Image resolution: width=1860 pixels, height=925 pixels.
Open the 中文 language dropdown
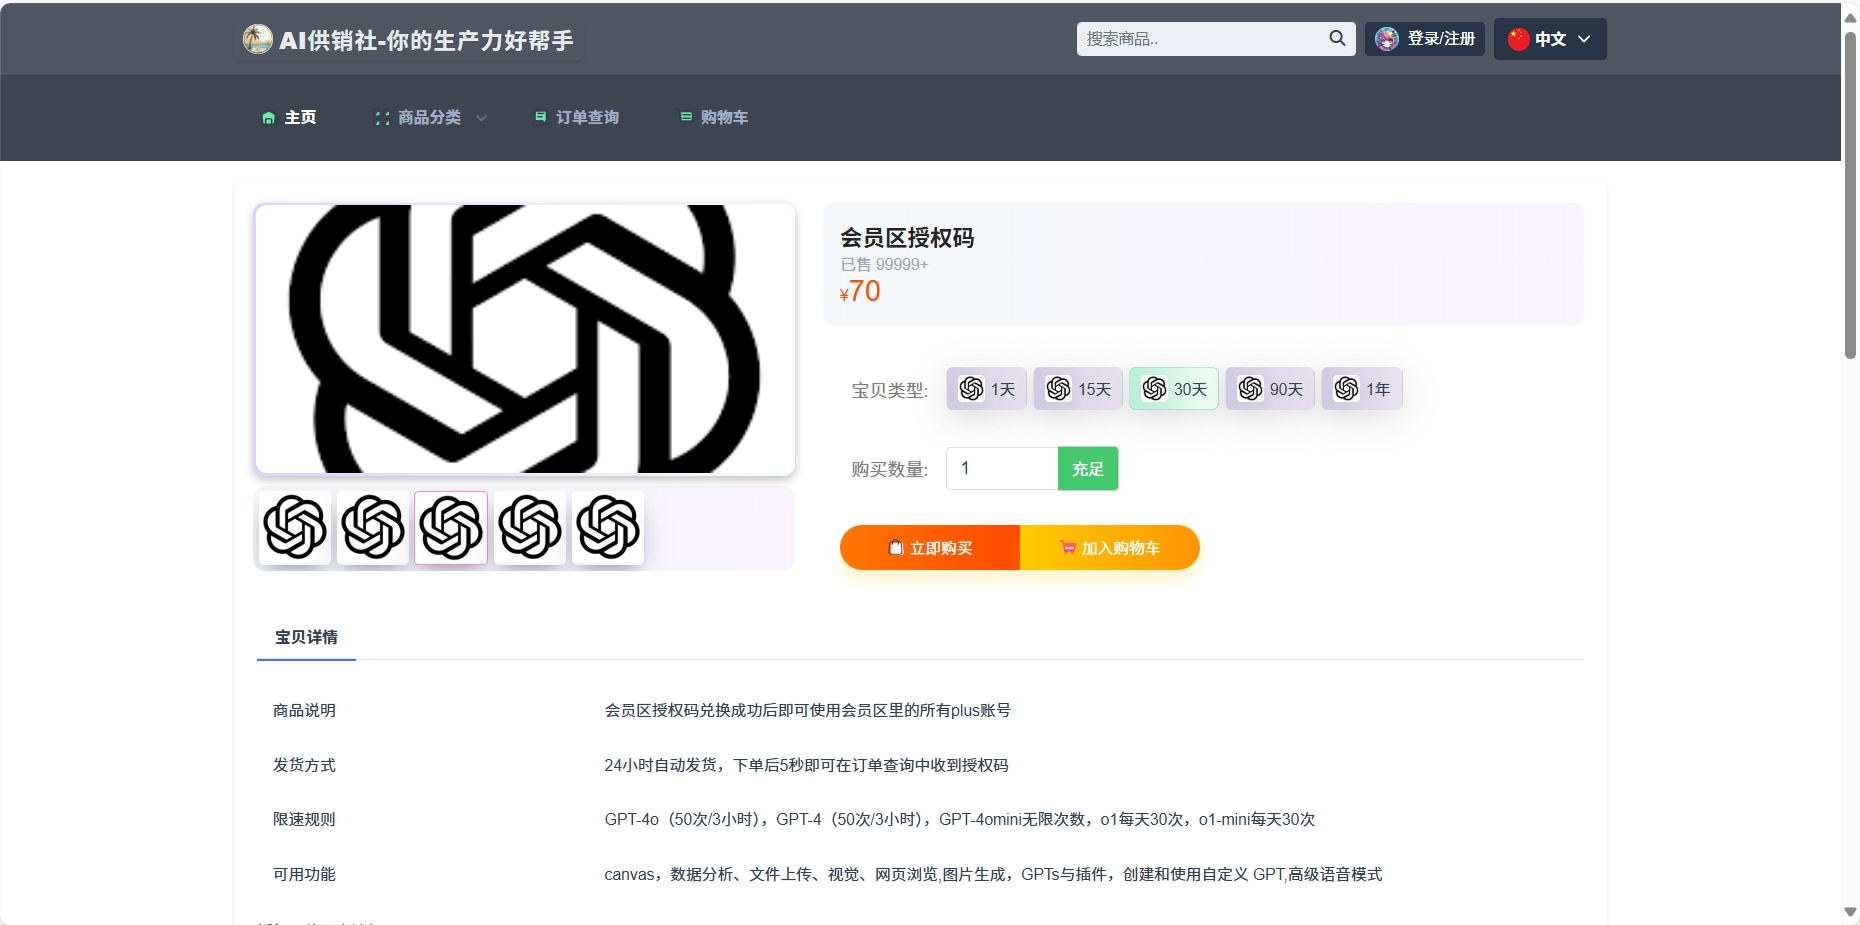point(1550,39)
